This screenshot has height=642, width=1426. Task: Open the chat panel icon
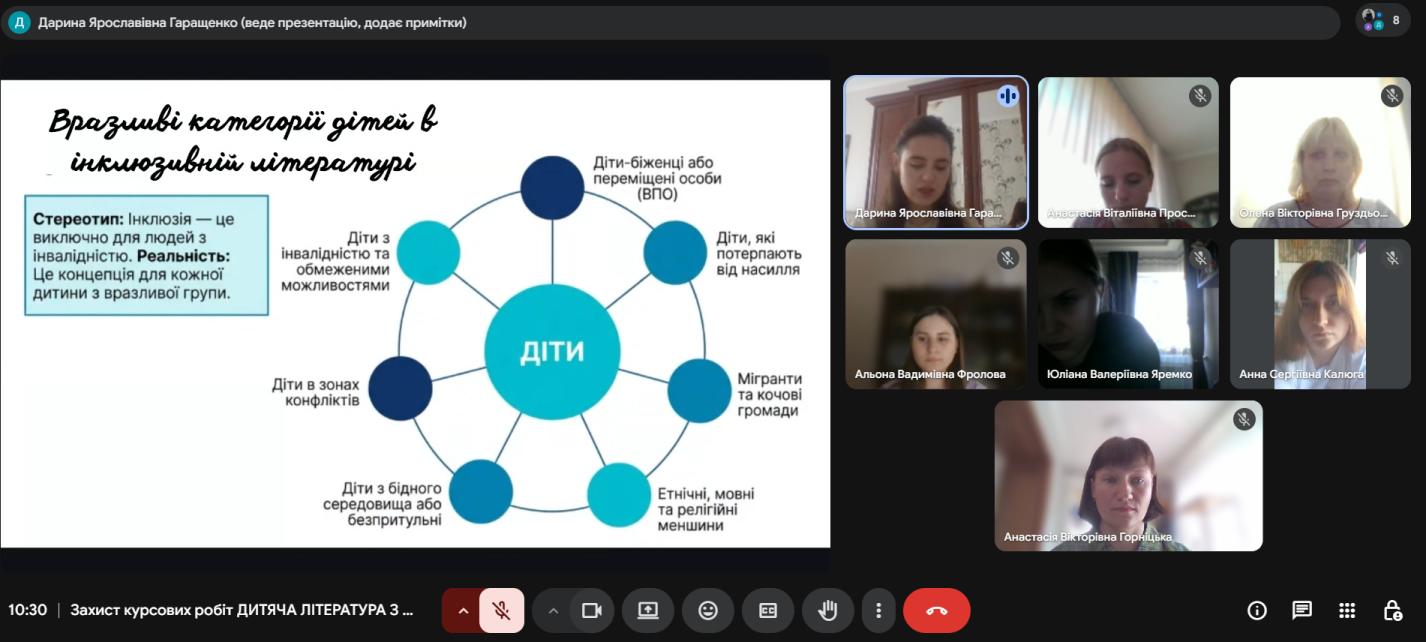pos(1302,610)
